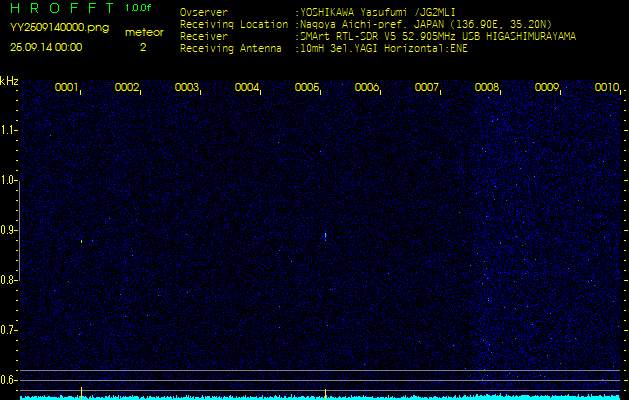Screen dimensions: 629x400
Task: Click time marker 0008
Action: pos(487,87)
